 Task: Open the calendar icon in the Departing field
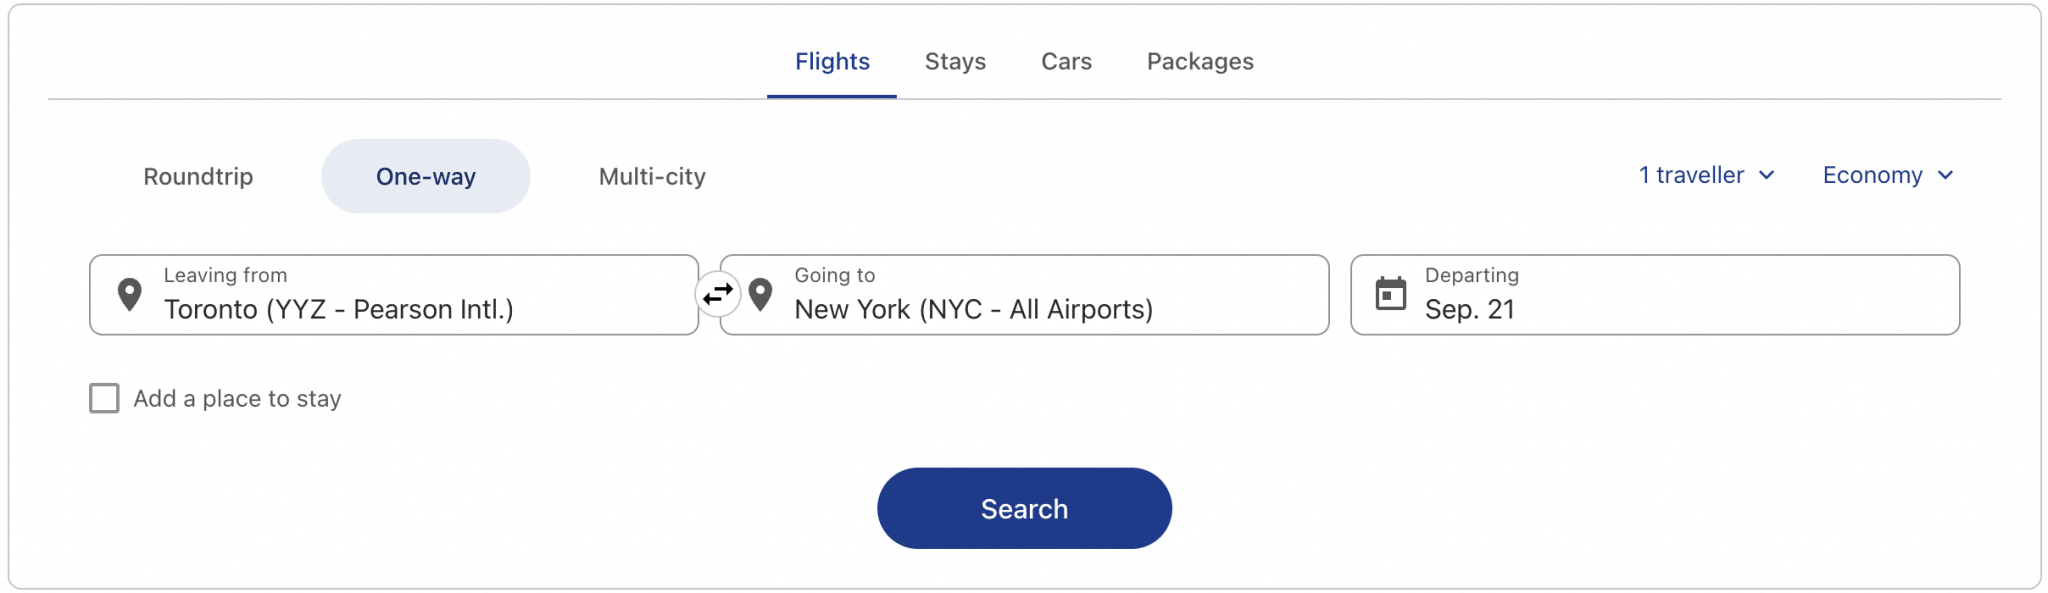coord(1390,293)
